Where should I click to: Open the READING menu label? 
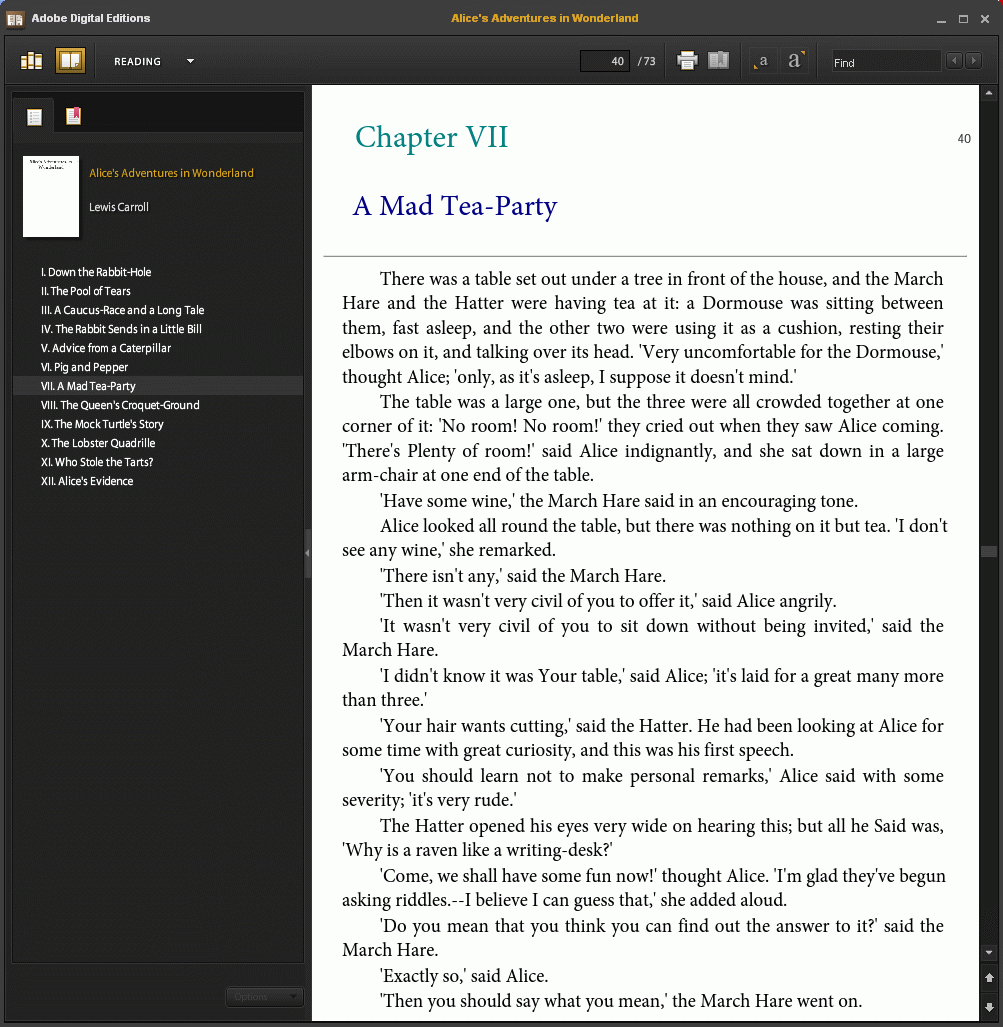coord(137,62)
